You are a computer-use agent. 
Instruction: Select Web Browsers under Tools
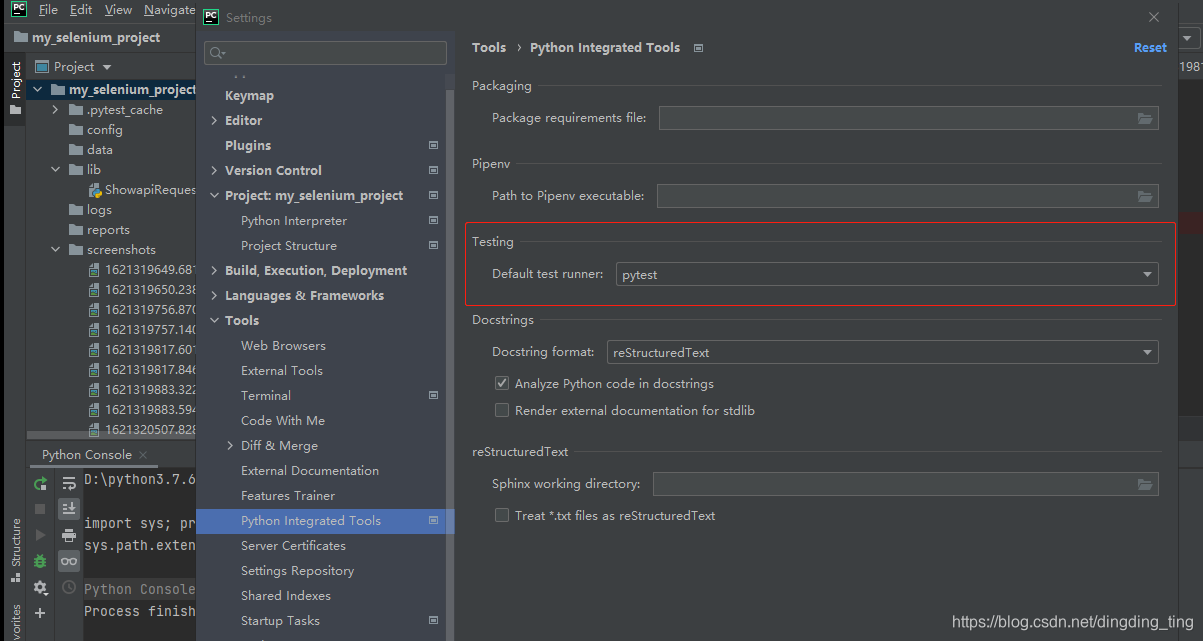click(x=283, y=345)
